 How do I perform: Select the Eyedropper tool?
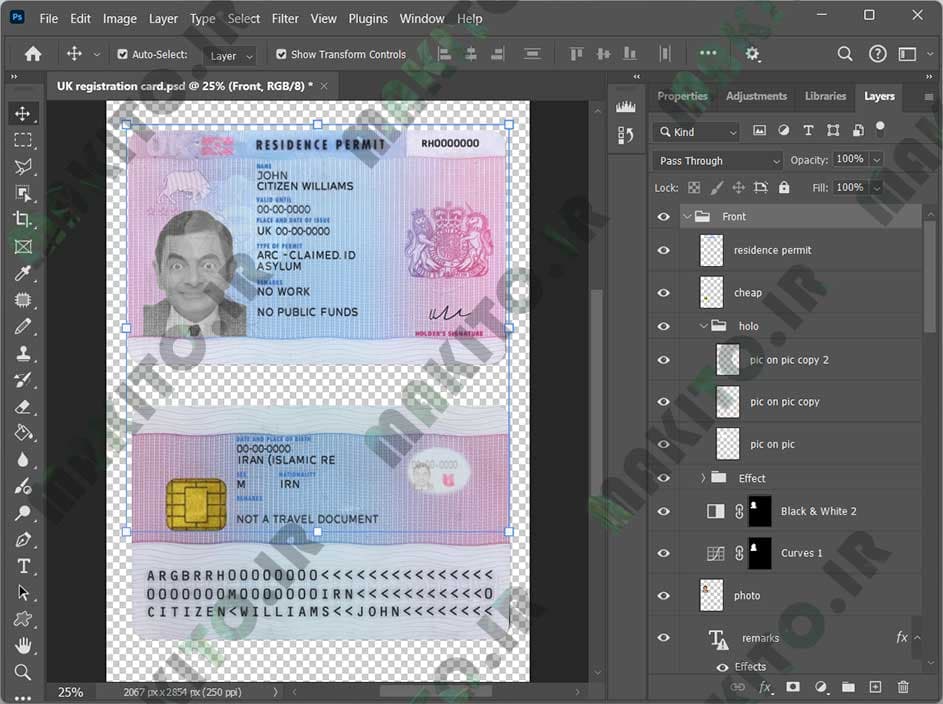pos(23,273)
